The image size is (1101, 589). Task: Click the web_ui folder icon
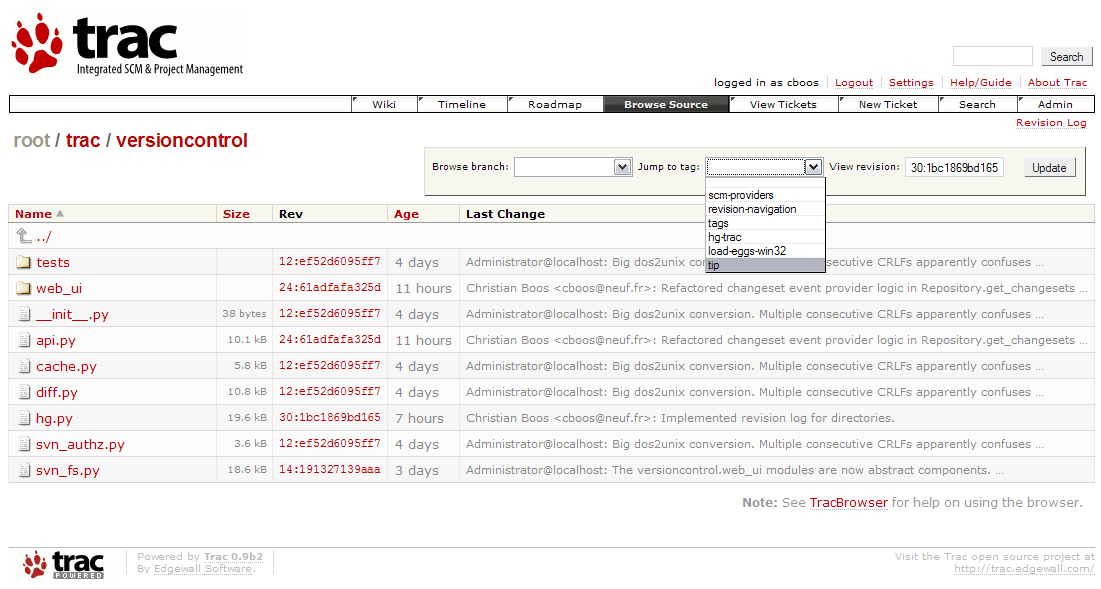coord(24,288)
